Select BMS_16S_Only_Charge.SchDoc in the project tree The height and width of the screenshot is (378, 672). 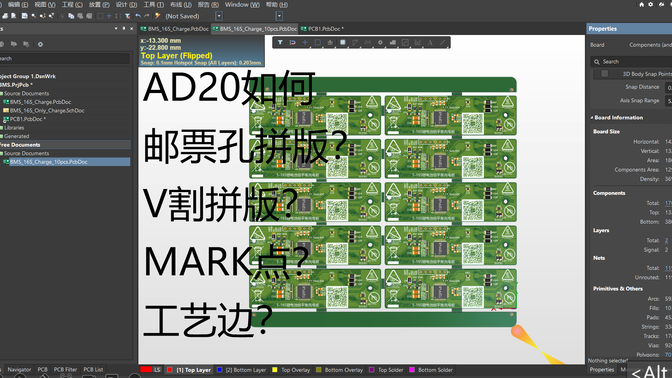click(x=47, y=111)
